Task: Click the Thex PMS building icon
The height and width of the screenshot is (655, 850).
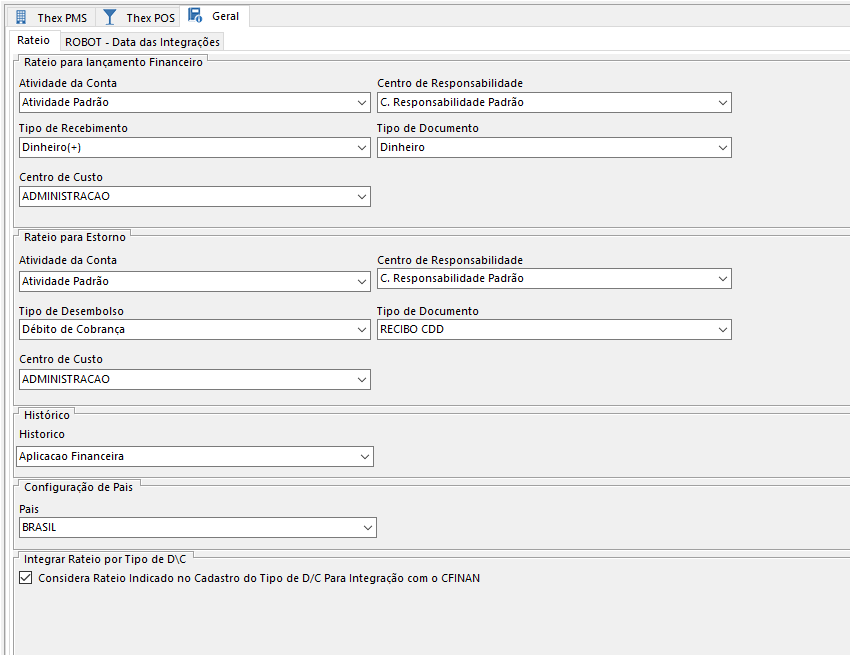Action: click(x=21, y=16)
